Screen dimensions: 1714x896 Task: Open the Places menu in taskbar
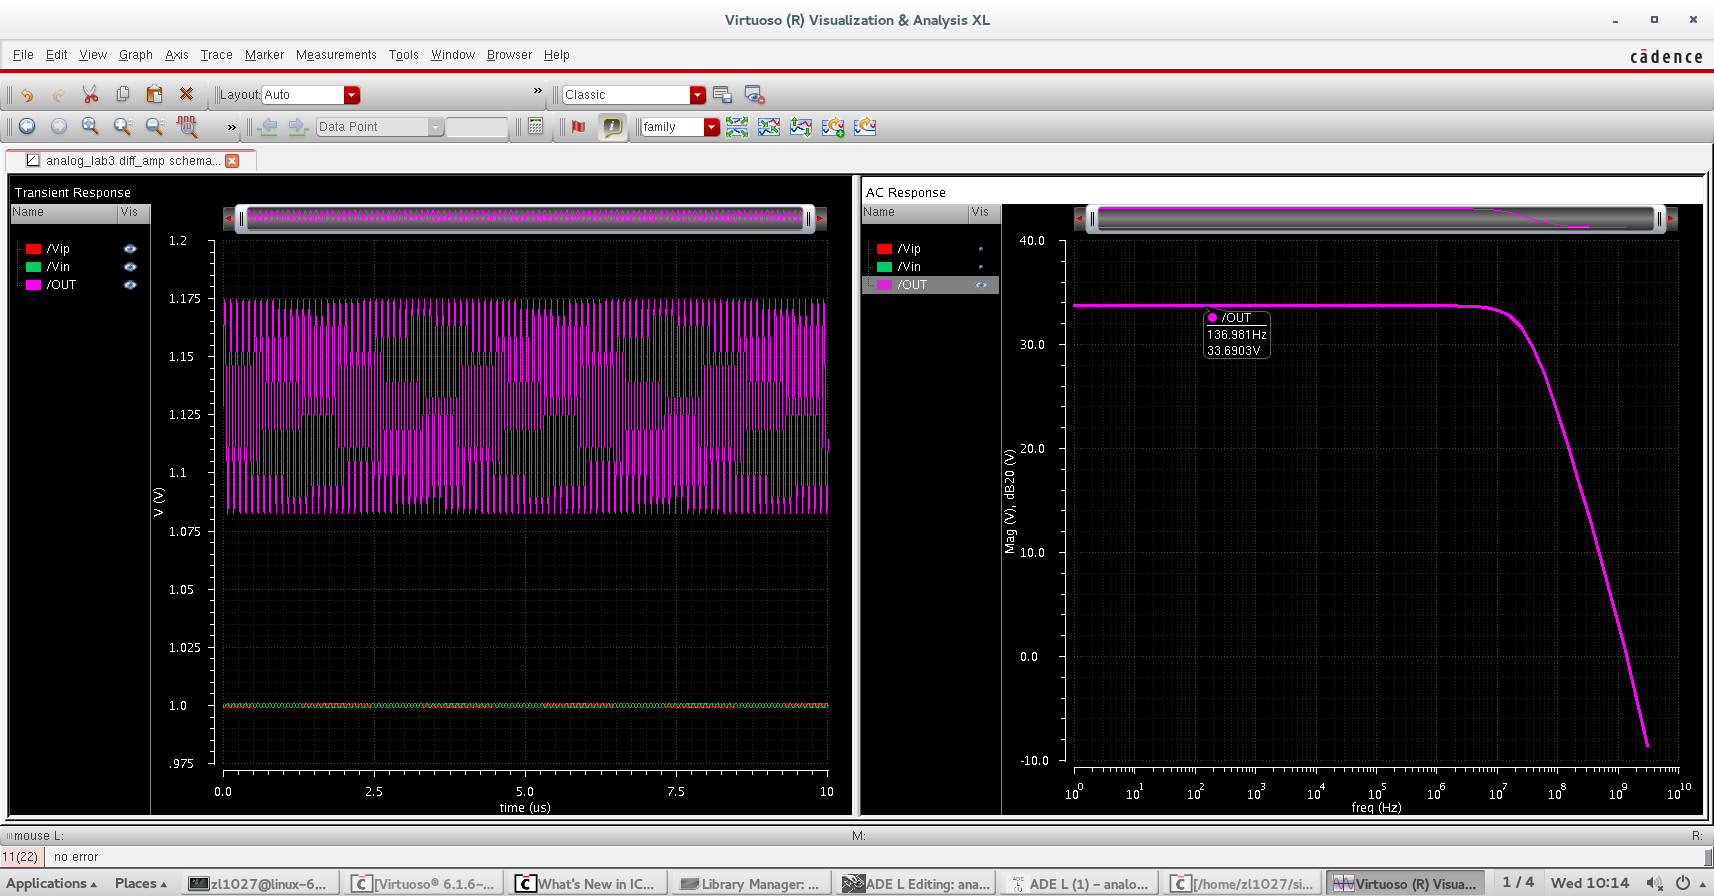click(141, 884)
